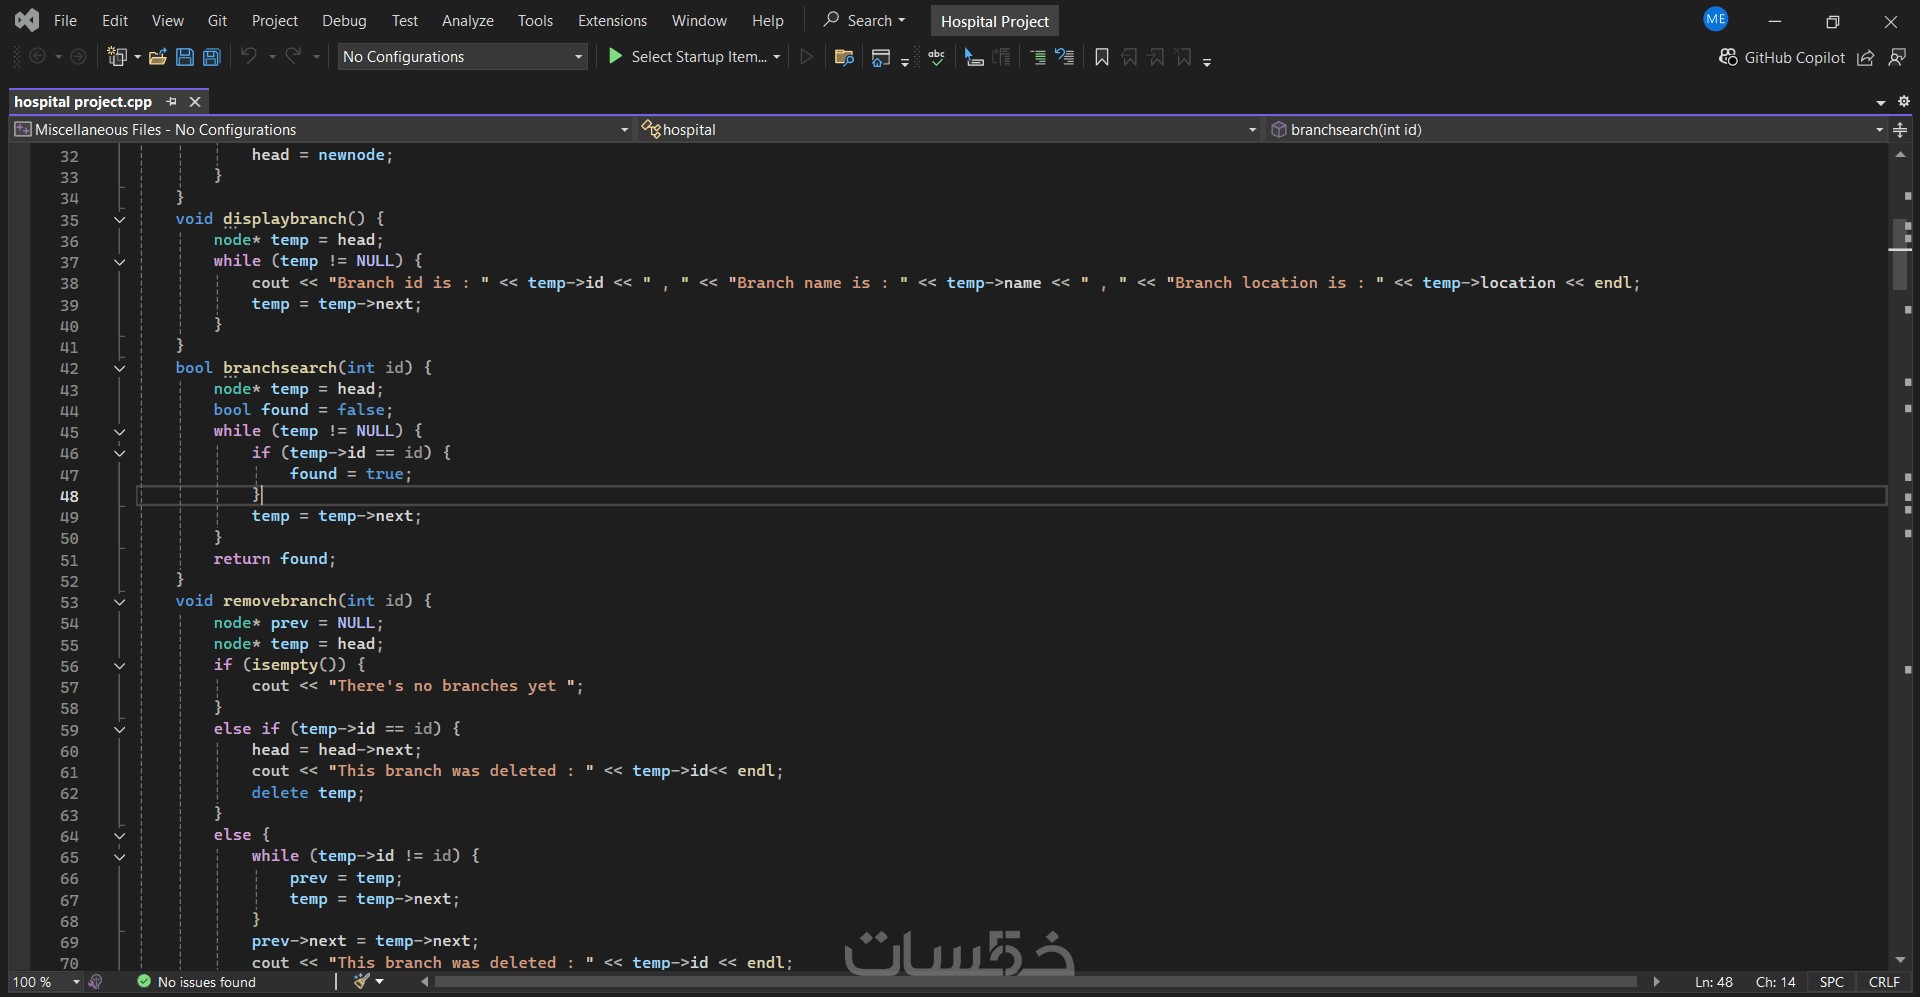Open the Window menu
The image size is (1920, 997).
[x=699, y=20]
